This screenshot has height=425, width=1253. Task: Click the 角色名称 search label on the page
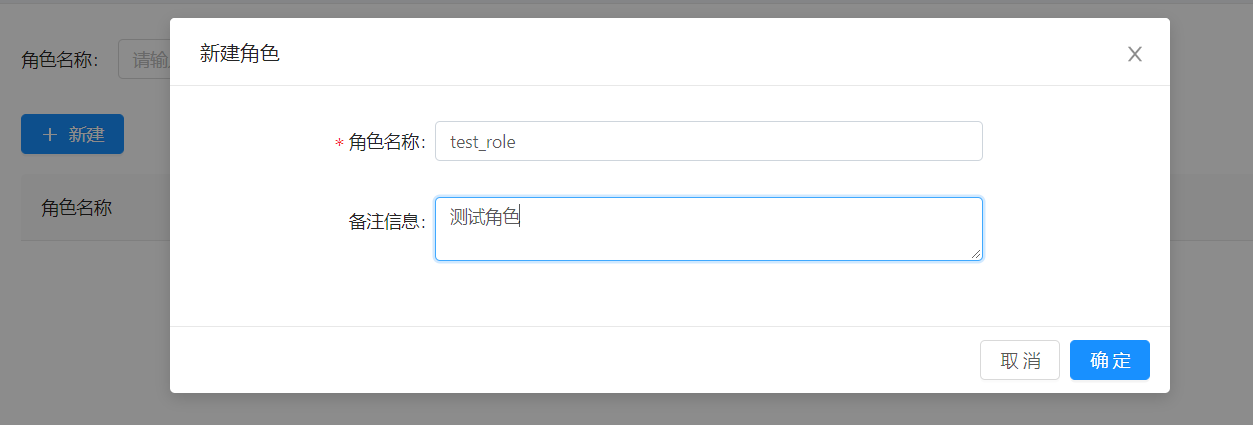tap(60, 60)
